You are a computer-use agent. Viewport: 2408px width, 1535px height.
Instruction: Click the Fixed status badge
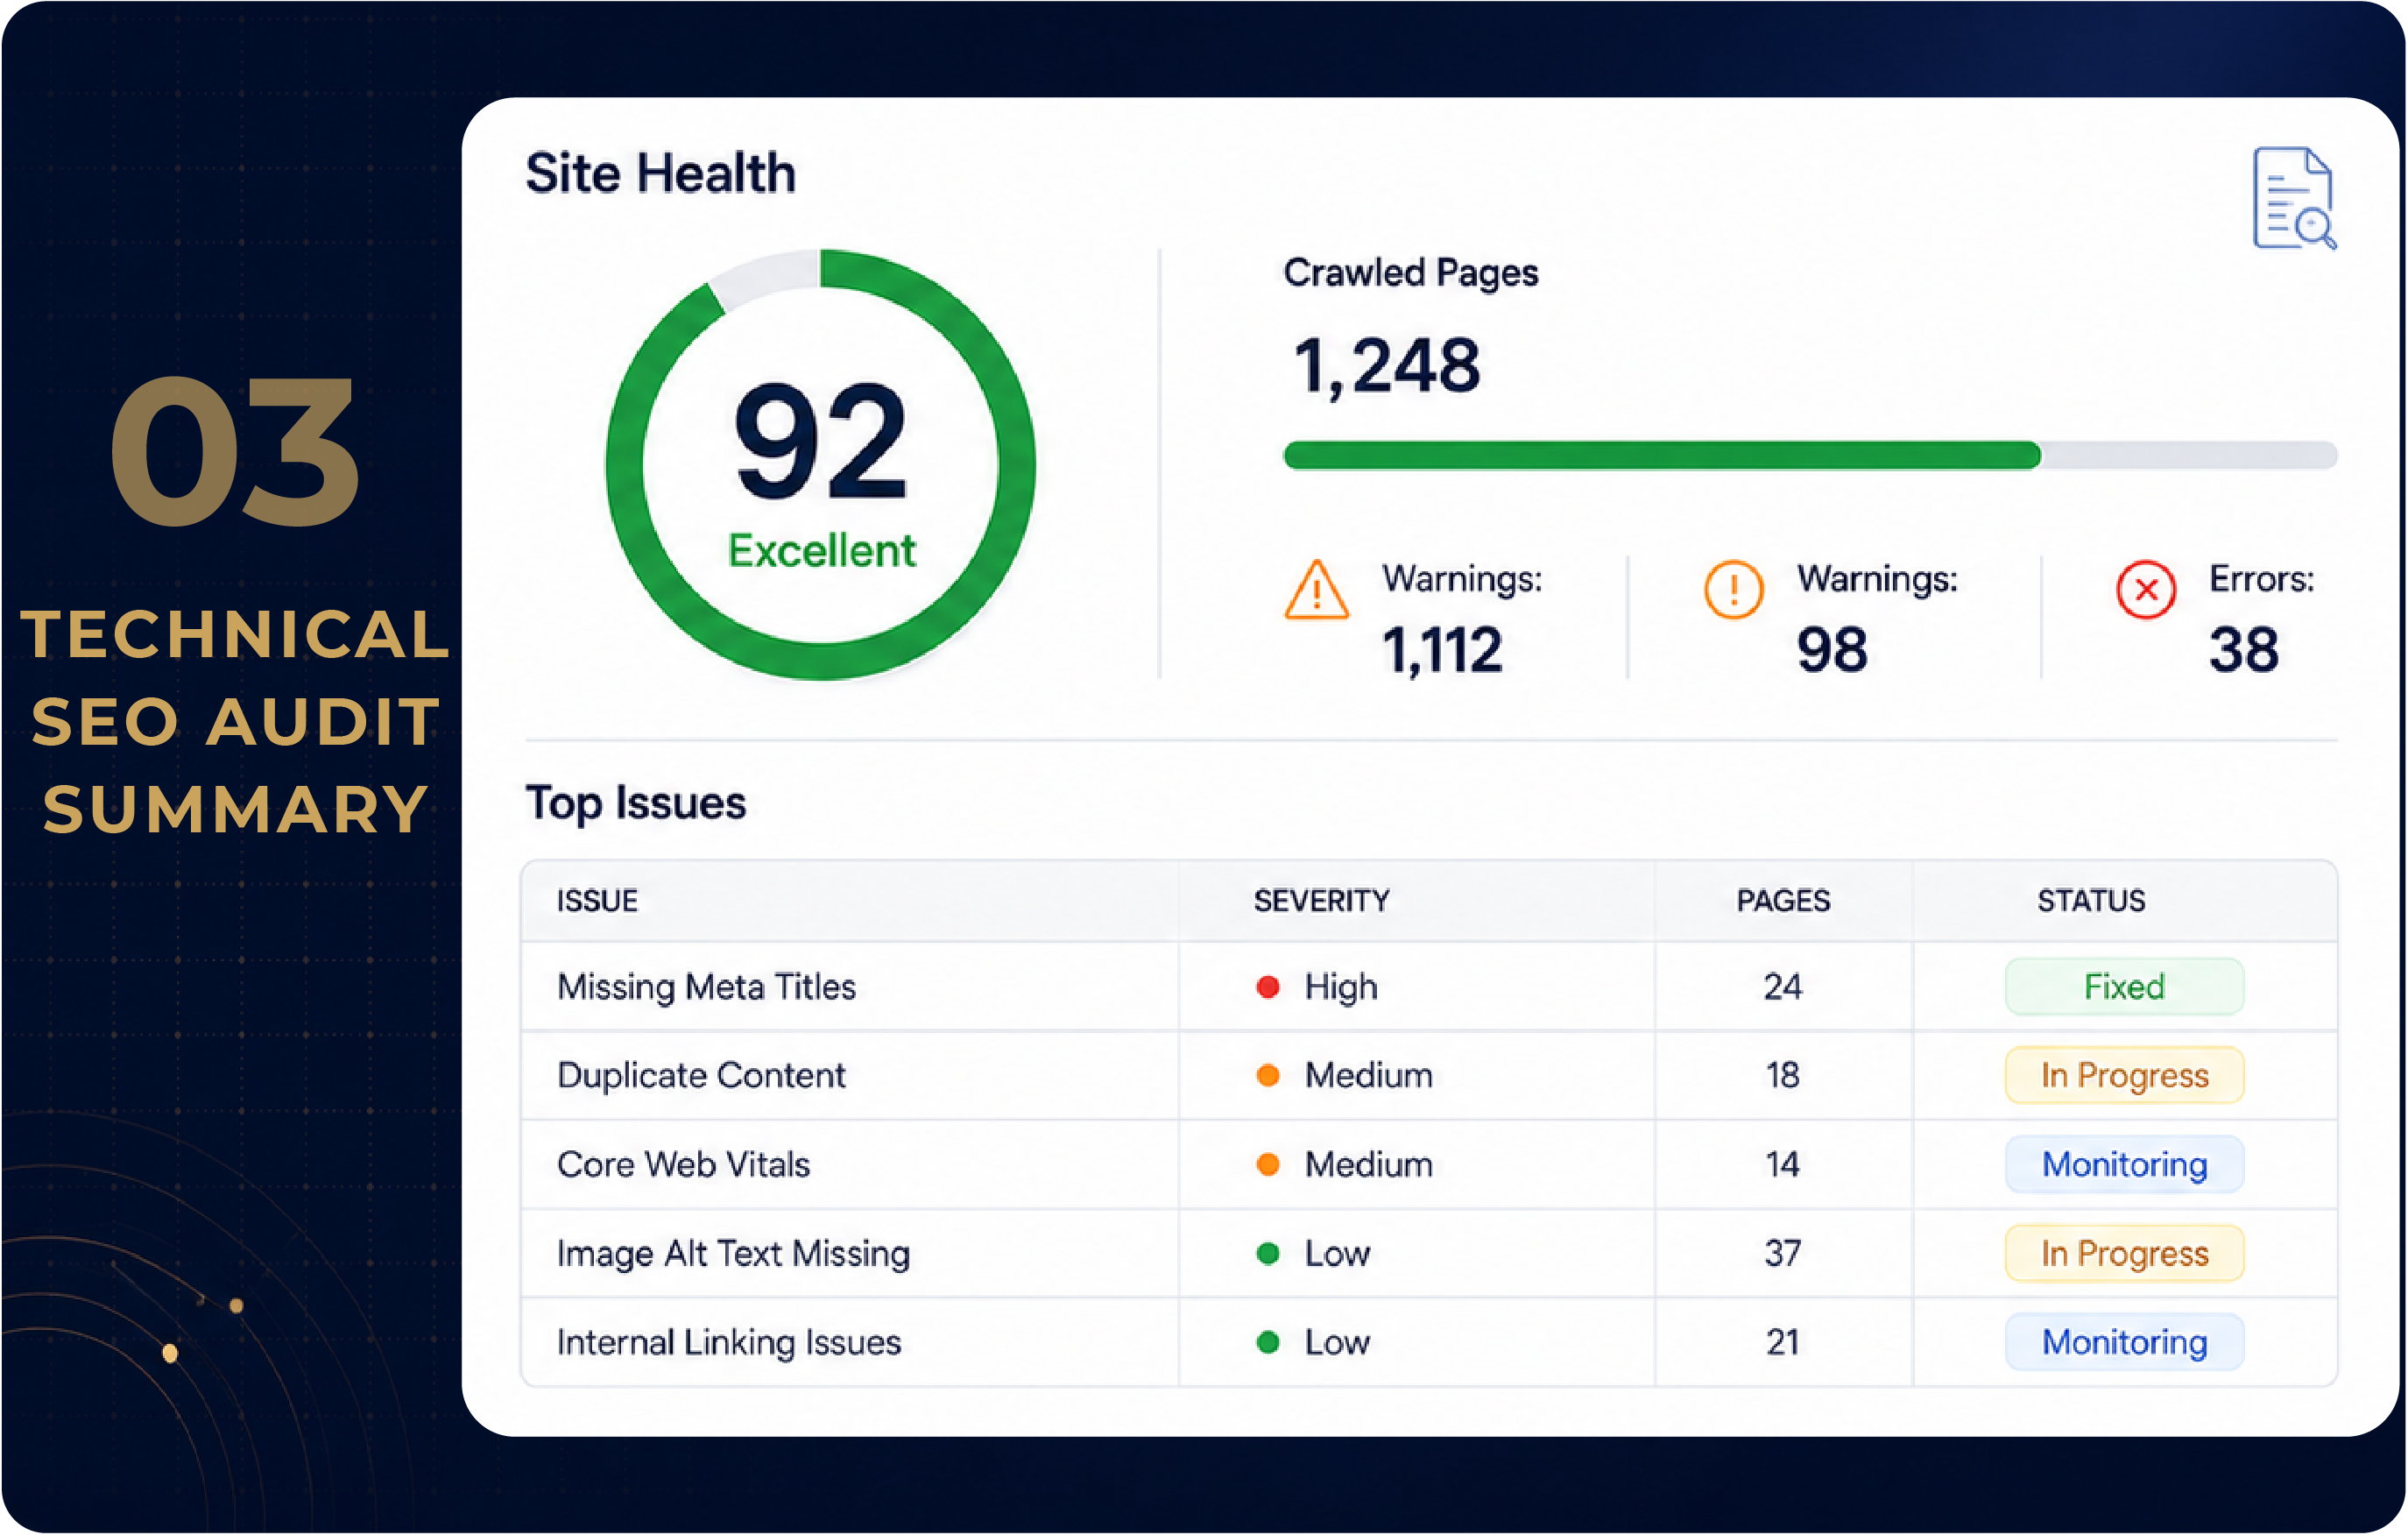2125,988
